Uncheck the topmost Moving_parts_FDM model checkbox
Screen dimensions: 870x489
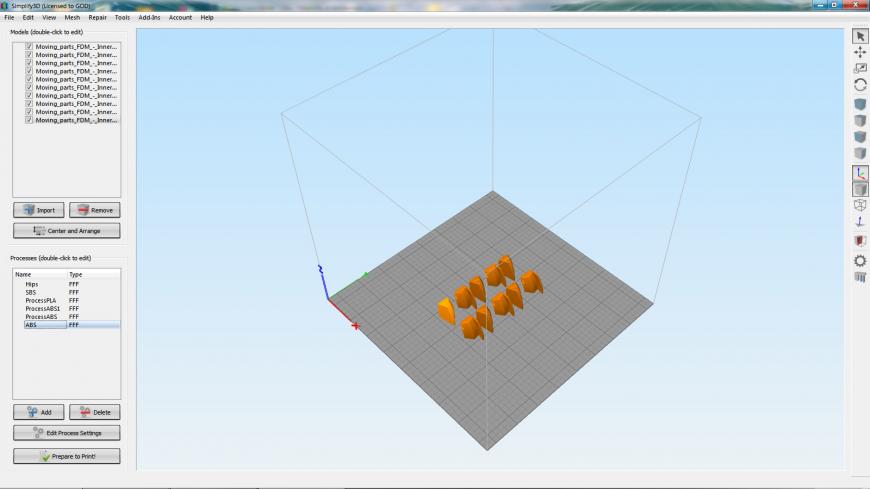(x=29, y=47)
